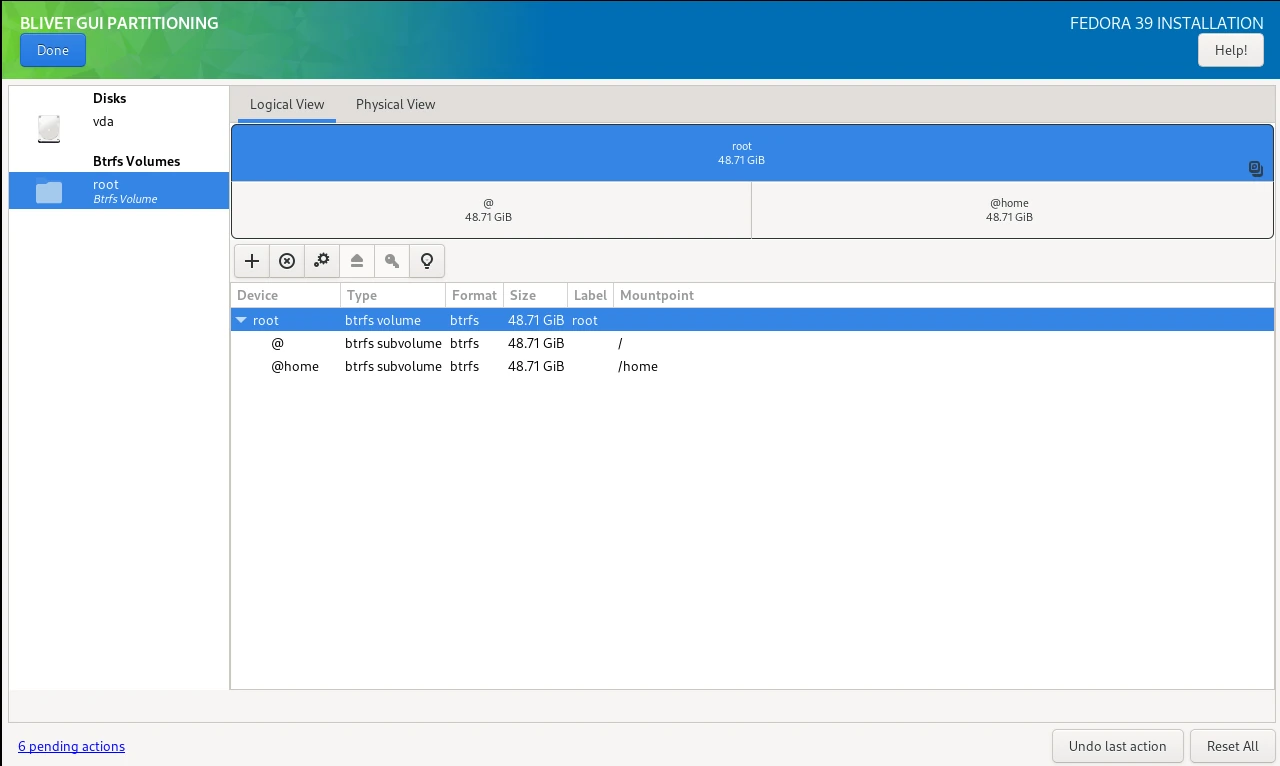Screen dimensions: 1280x766
Task: Click the root label cell in table
Action: tap(585, 321)
